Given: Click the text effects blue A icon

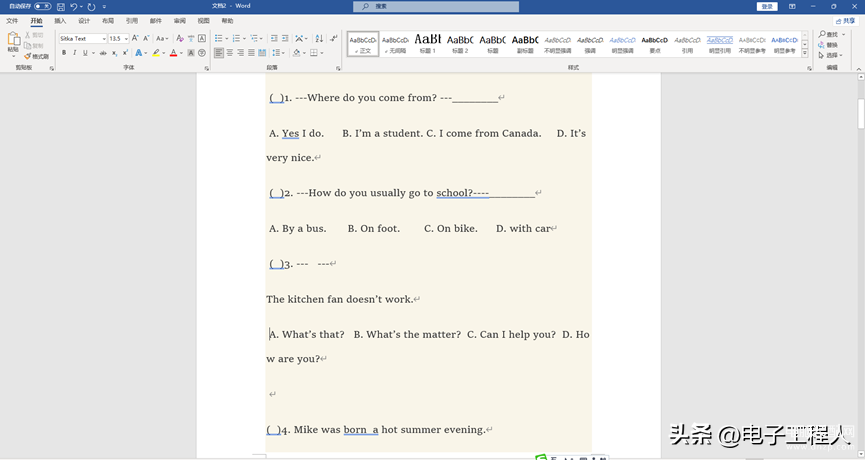Looking at the screenshot, I should pyautogui.click(x=138, y=53).
